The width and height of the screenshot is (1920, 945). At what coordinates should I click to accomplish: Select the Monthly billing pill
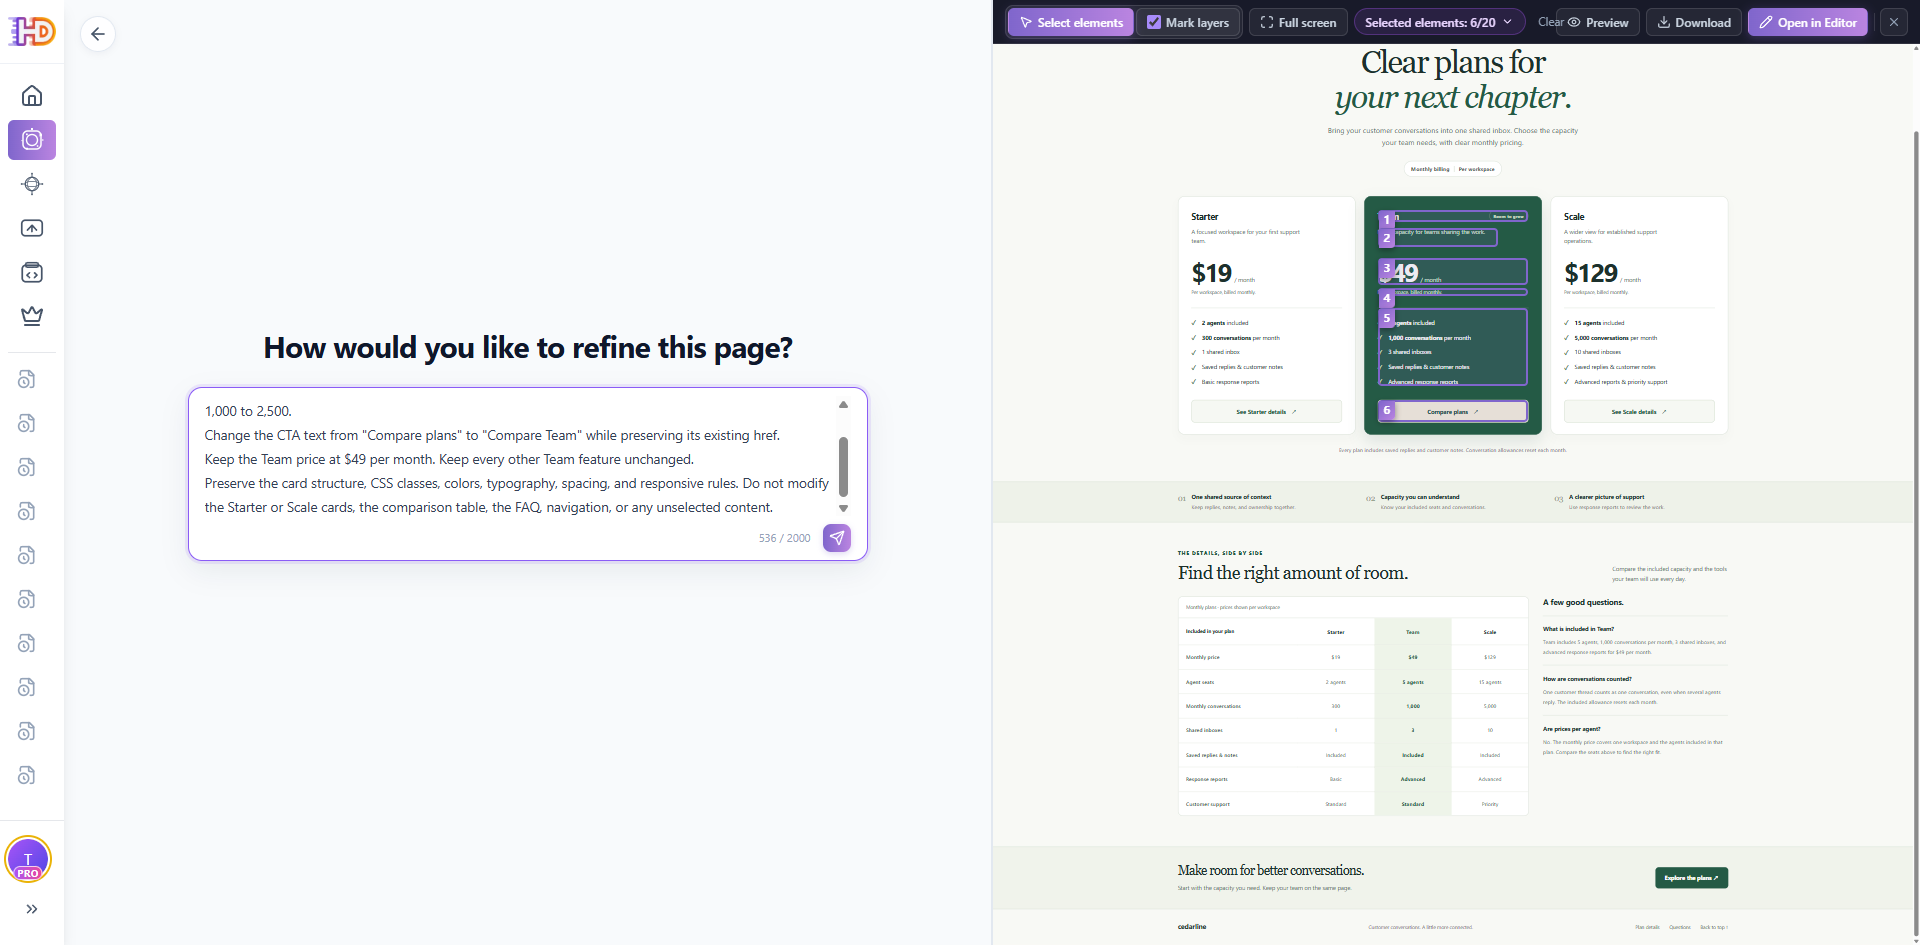(x=1430, y=169)
